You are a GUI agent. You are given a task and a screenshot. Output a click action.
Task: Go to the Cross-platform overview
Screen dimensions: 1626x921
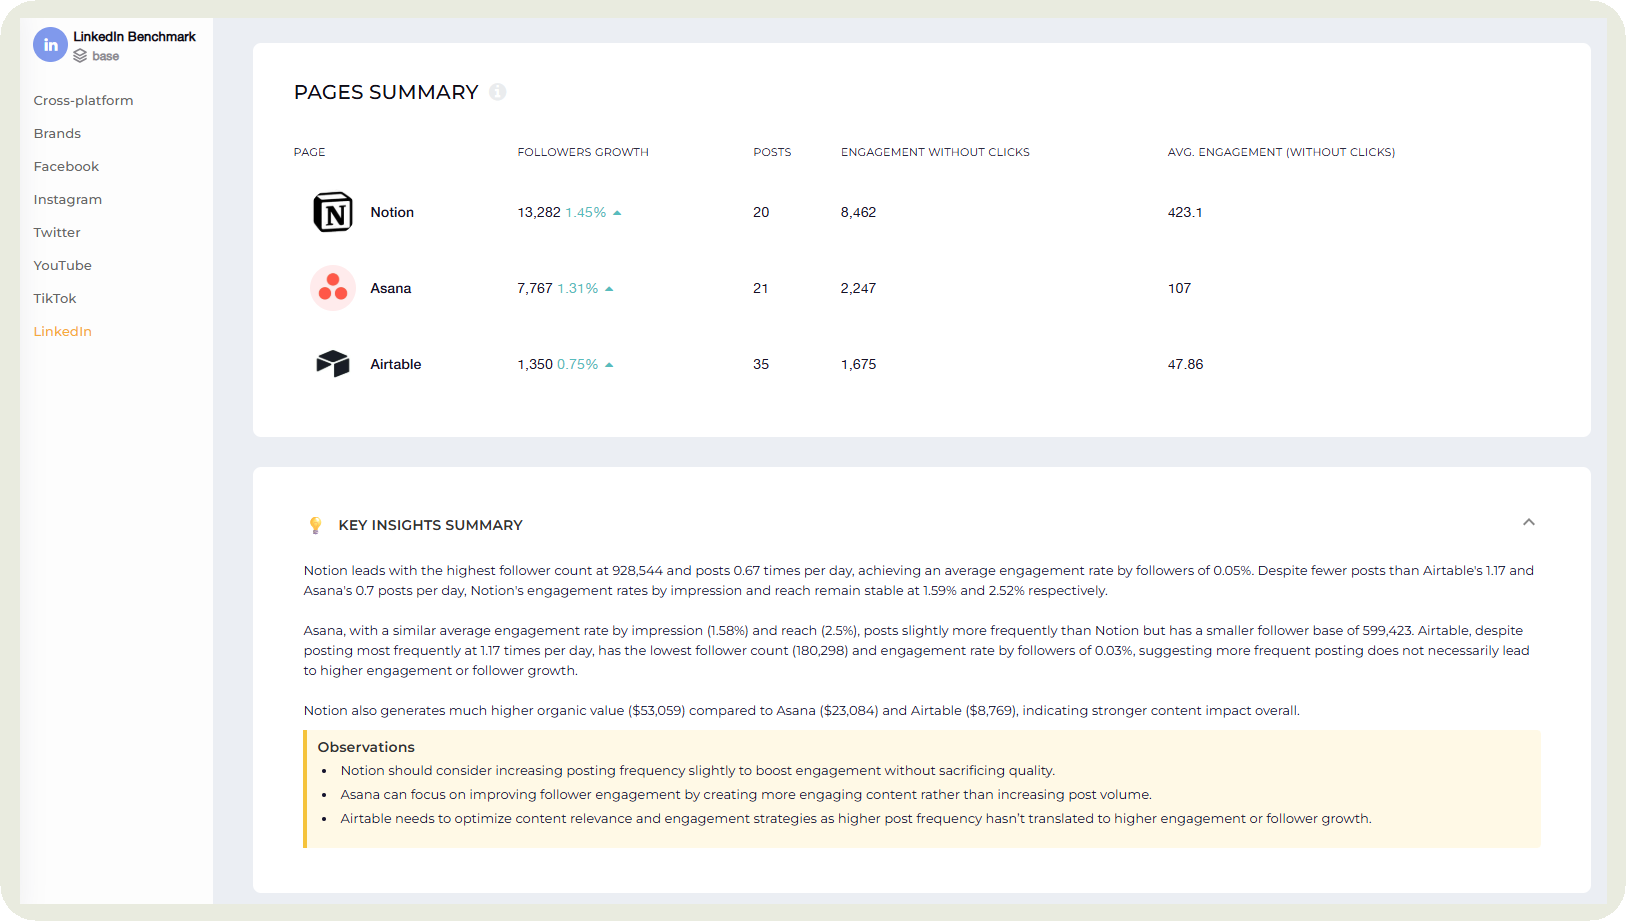pos(83,100)
